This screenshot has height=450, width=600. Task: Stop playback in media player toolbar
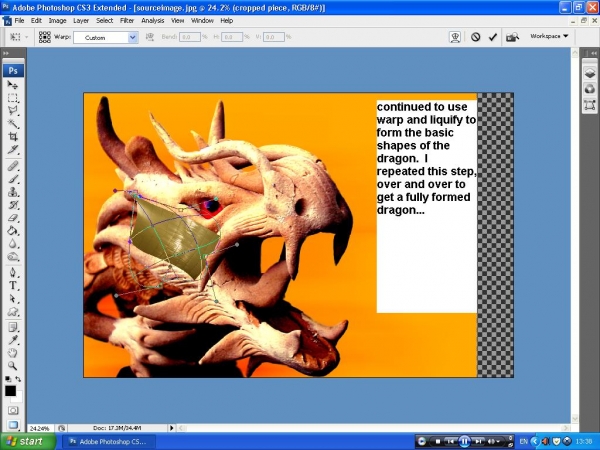438,442
